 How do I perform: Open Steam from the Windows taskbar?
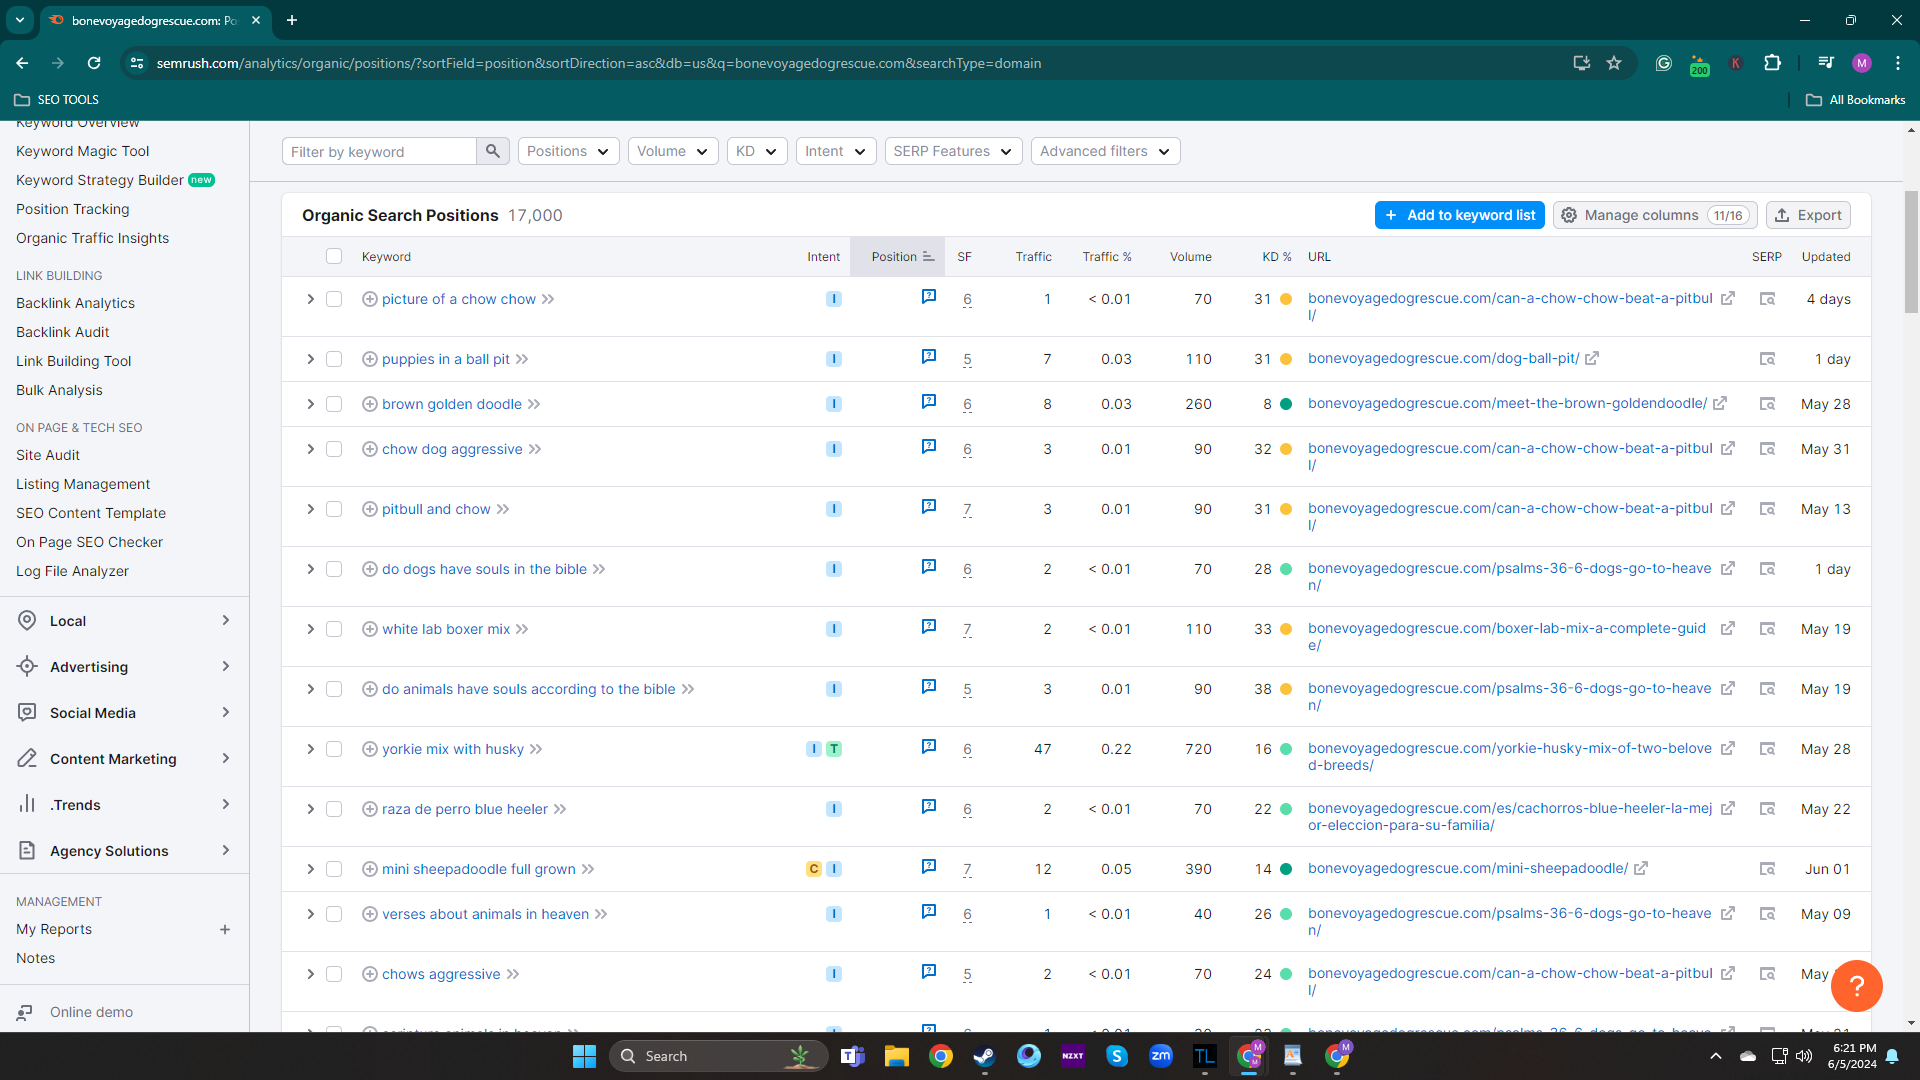984,1056
